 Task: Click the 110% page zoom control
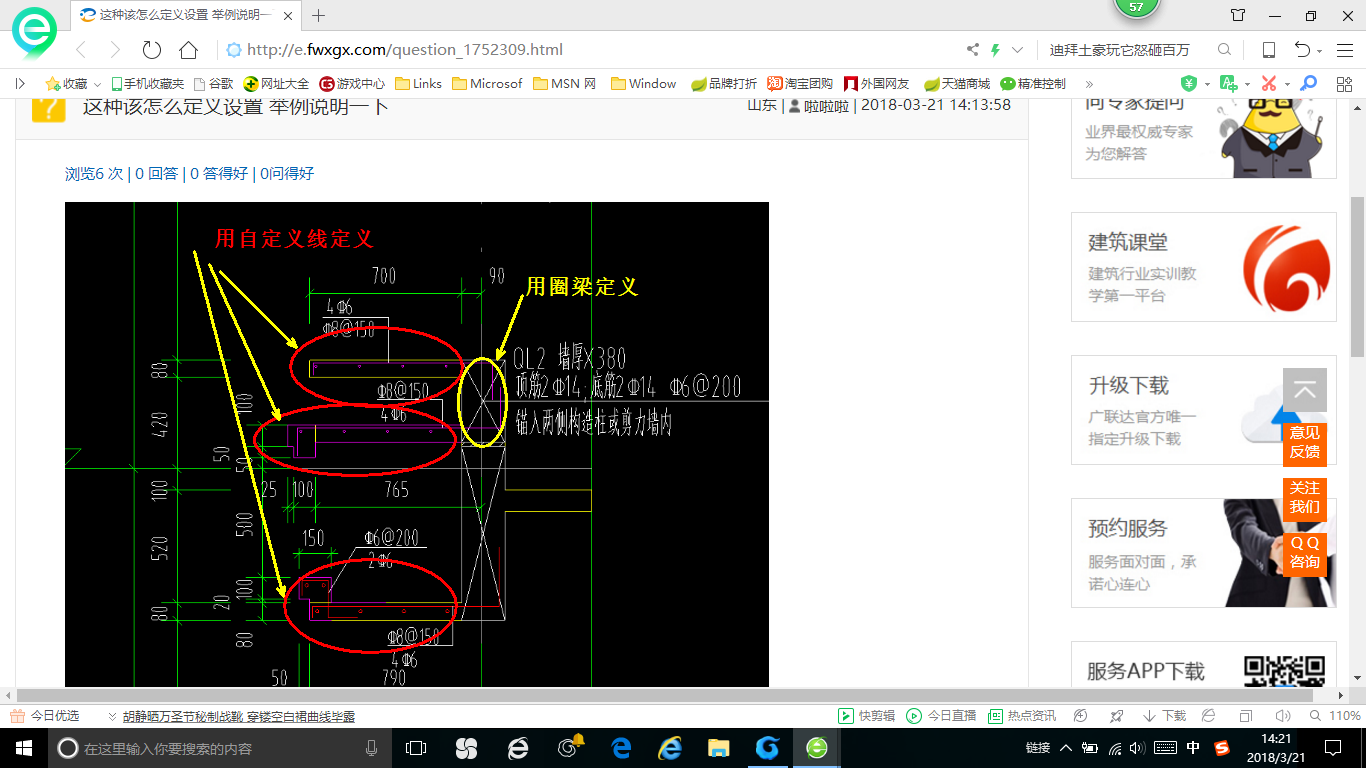click(1334, 716)
